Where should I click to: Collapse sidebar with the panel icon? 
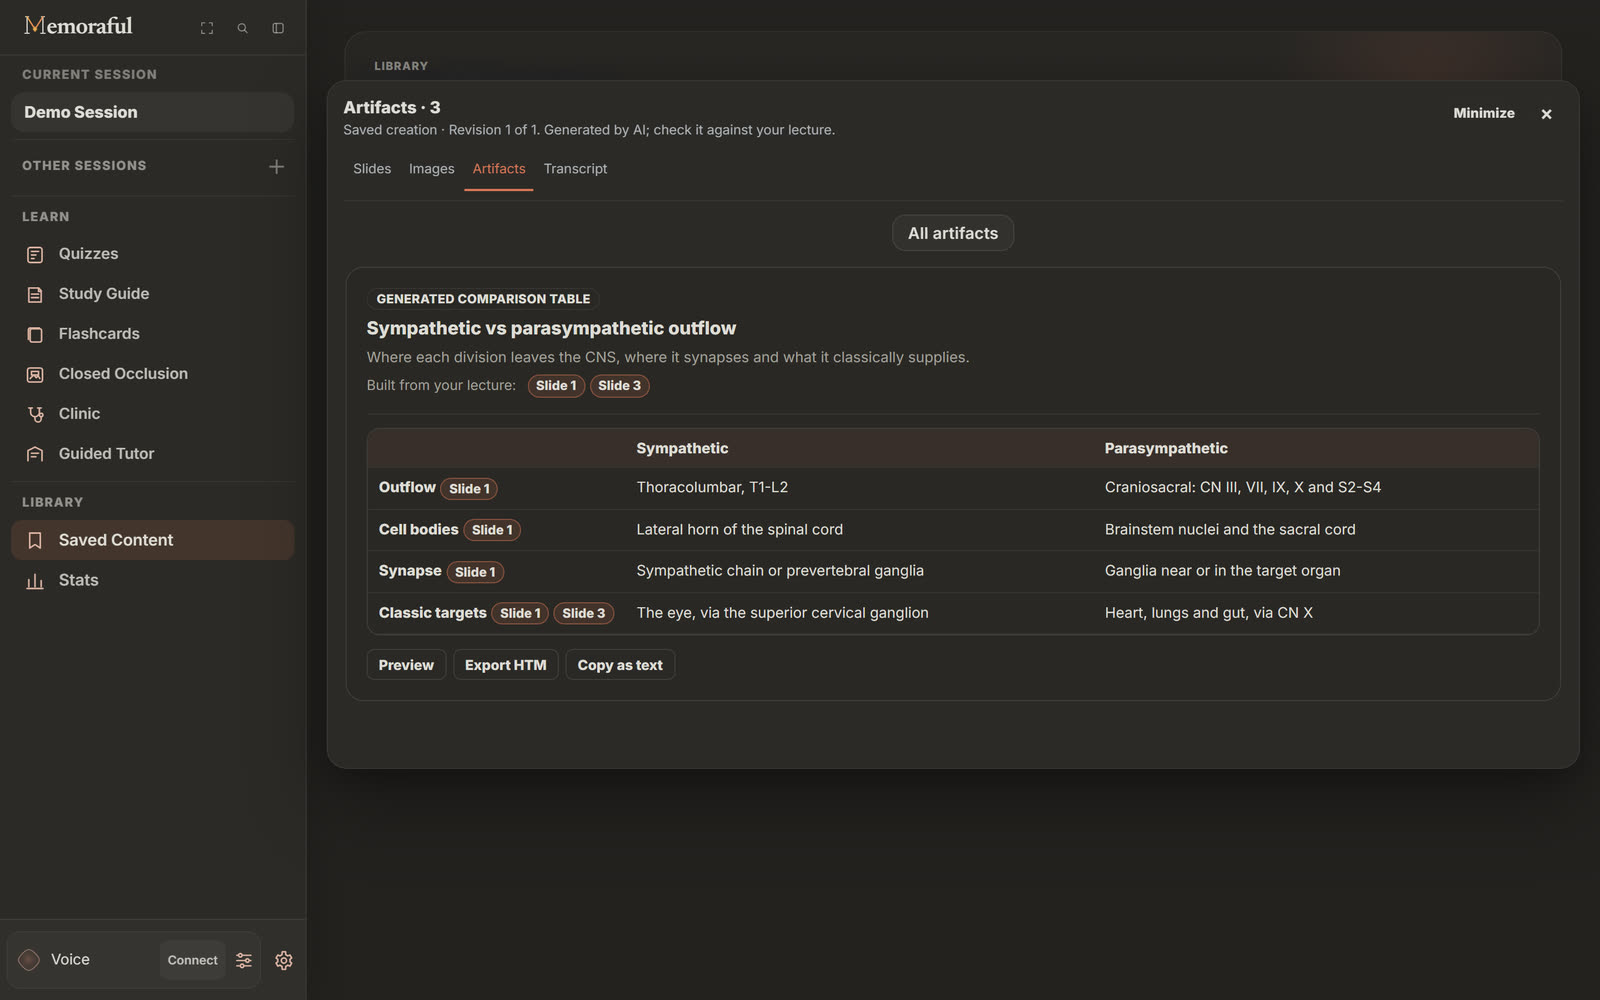278,28
